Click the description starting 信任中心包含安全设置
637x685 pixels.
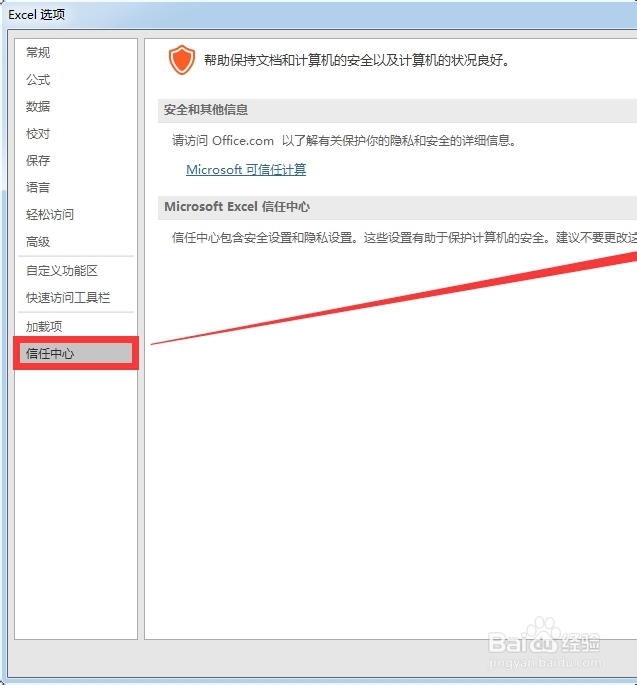point(404,238)
